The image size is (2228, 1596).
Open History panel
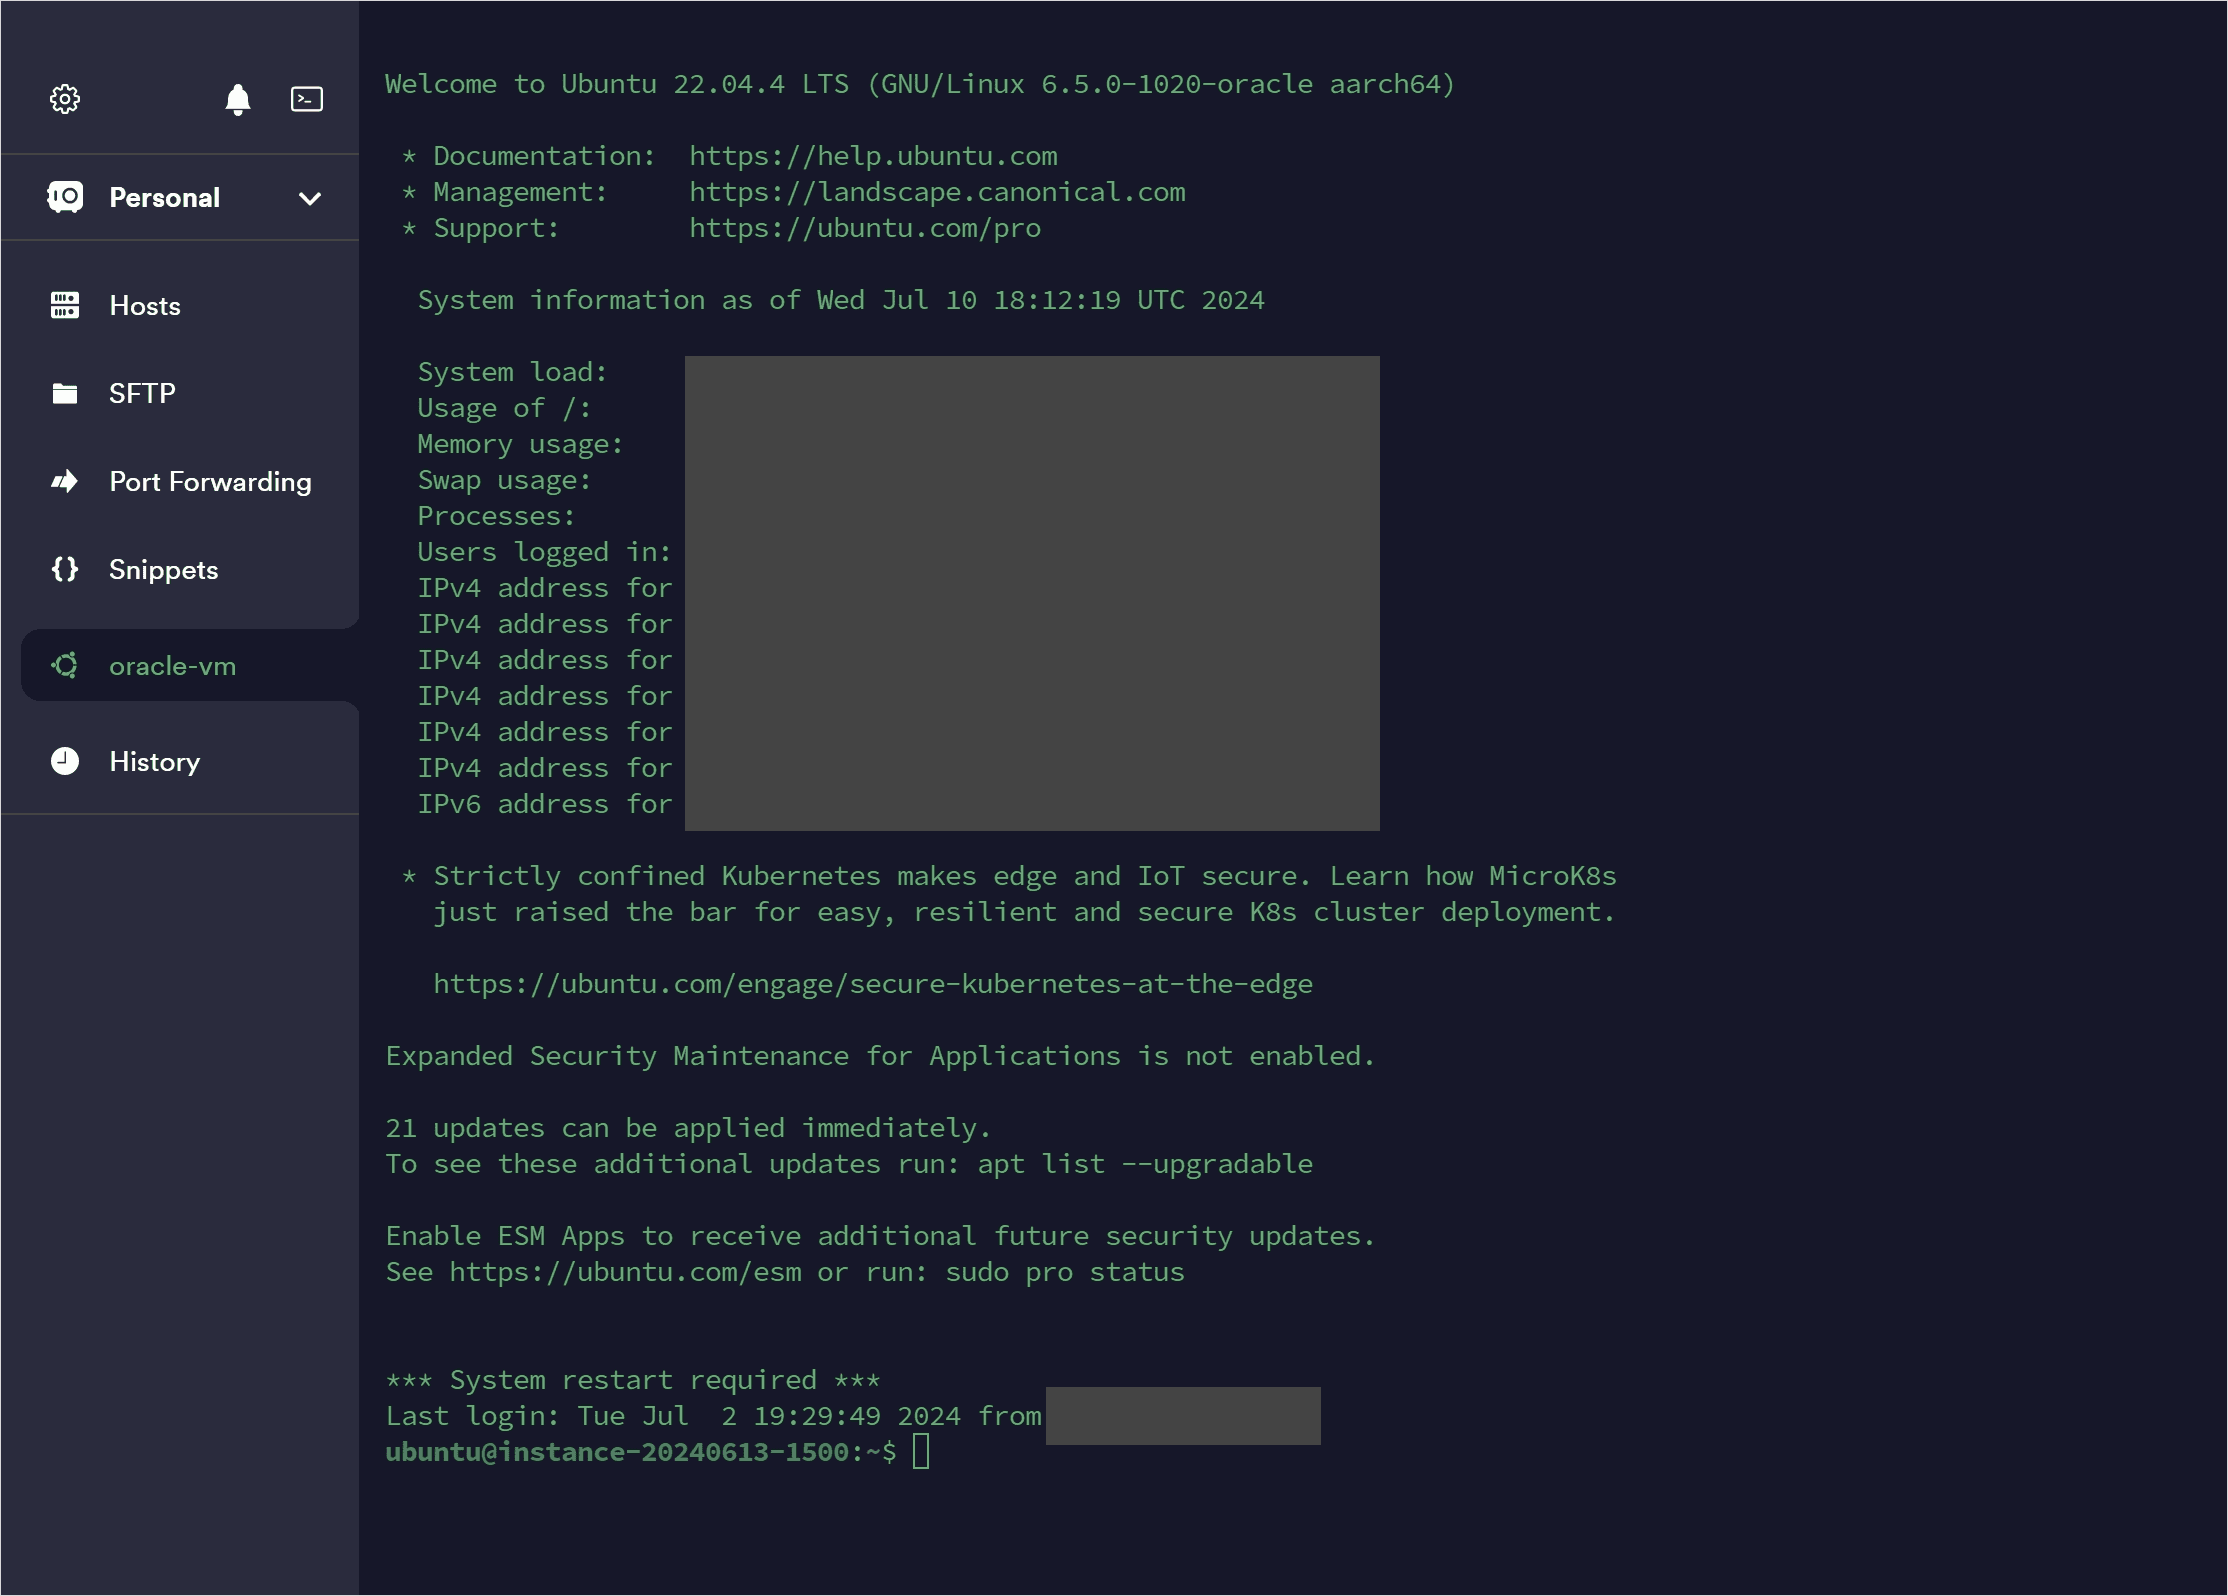155,760
